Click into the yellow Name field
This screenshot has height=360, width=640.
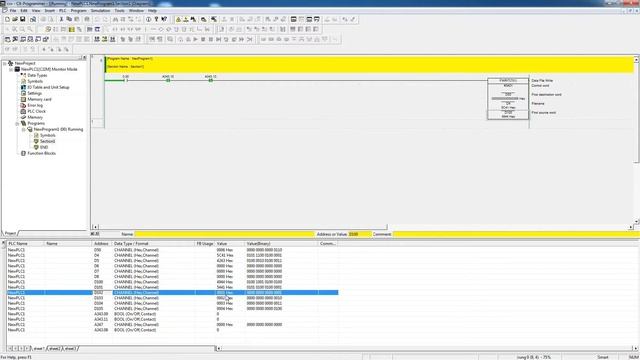(224, 234)
